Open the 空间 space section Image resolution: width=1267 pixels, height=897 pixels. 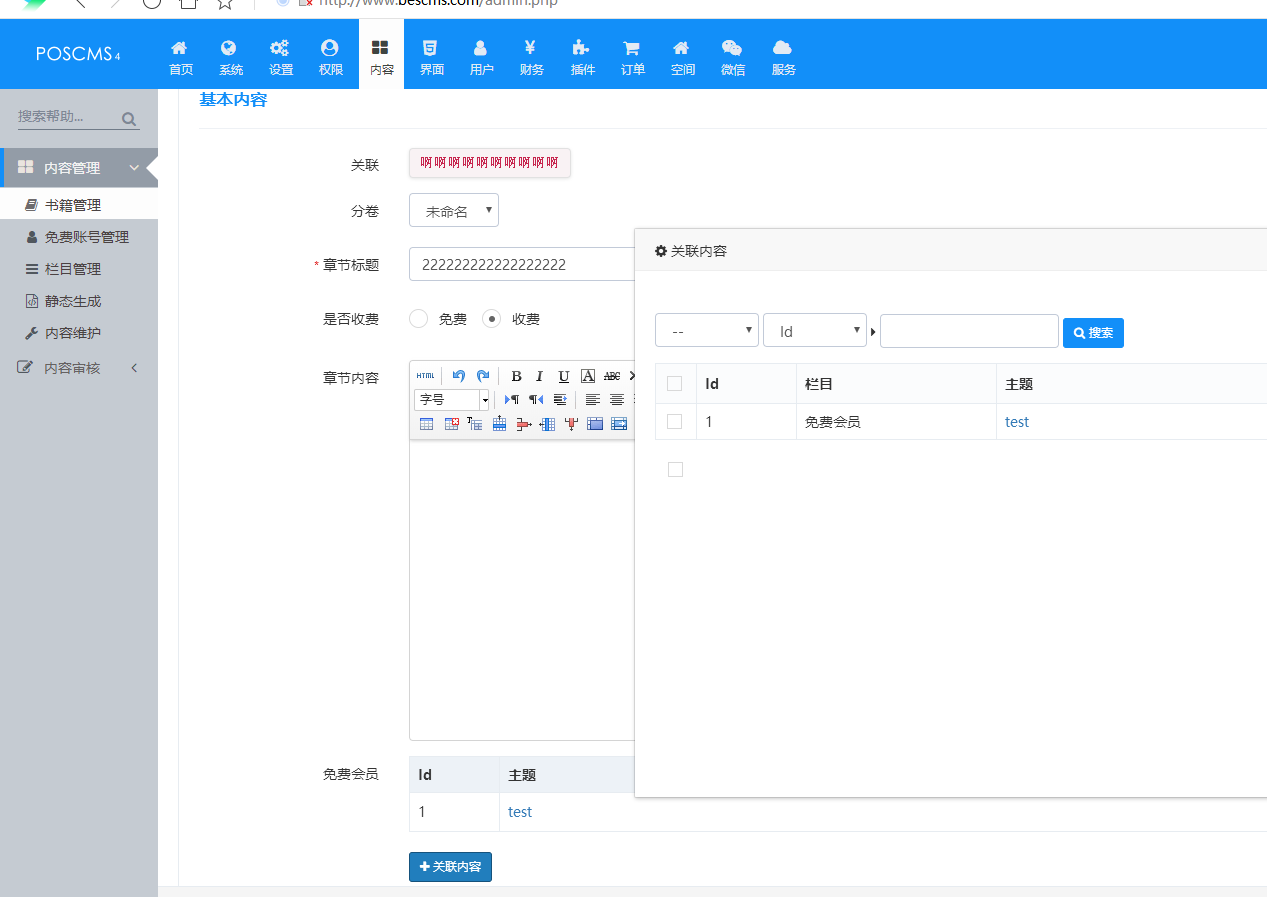tap(683, 58)
